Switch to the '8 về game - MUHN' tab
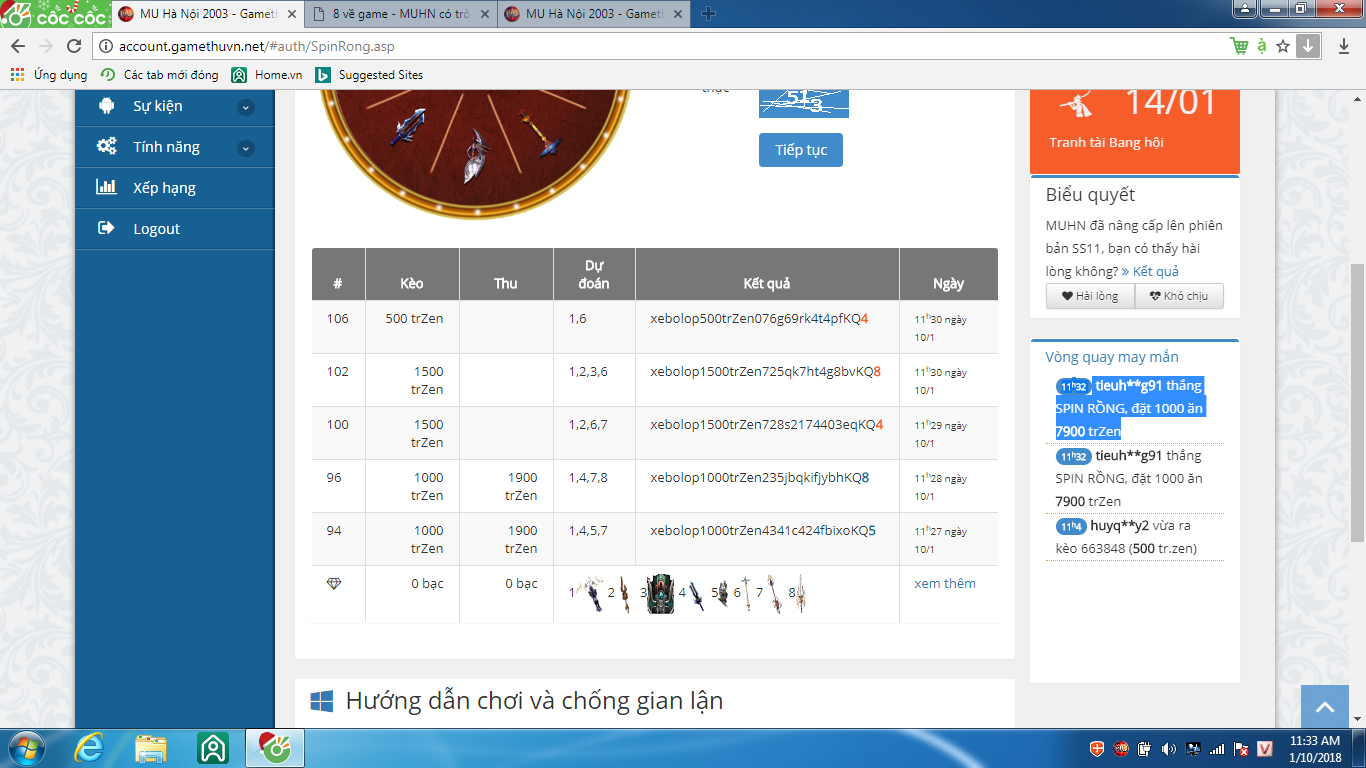This screenshot has height=768, width=1366. 398,14
